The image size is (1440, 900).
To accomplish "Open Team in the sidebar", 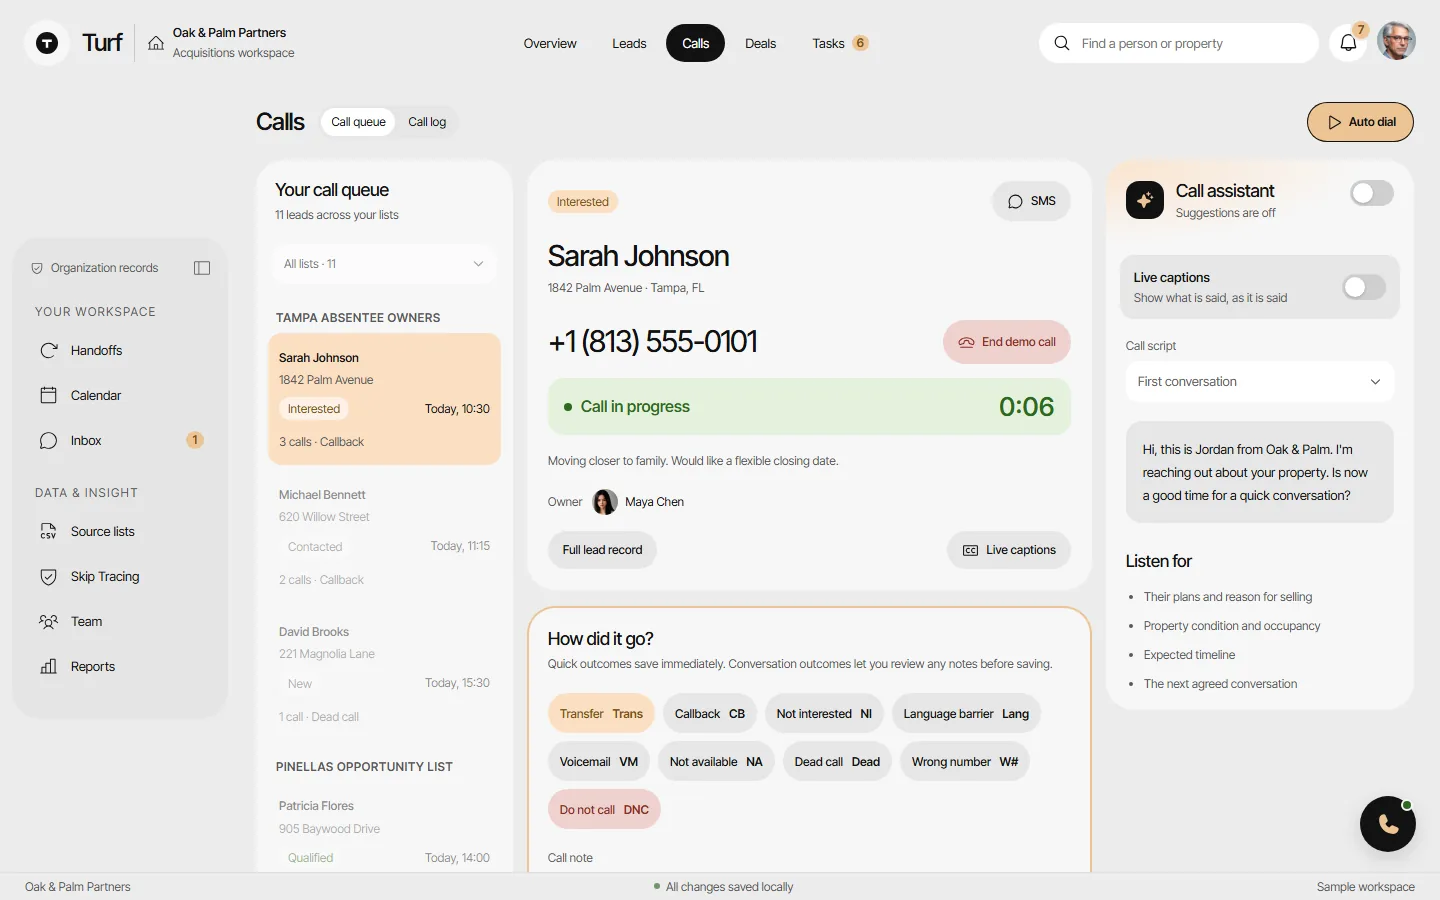I will click(120, 622).
